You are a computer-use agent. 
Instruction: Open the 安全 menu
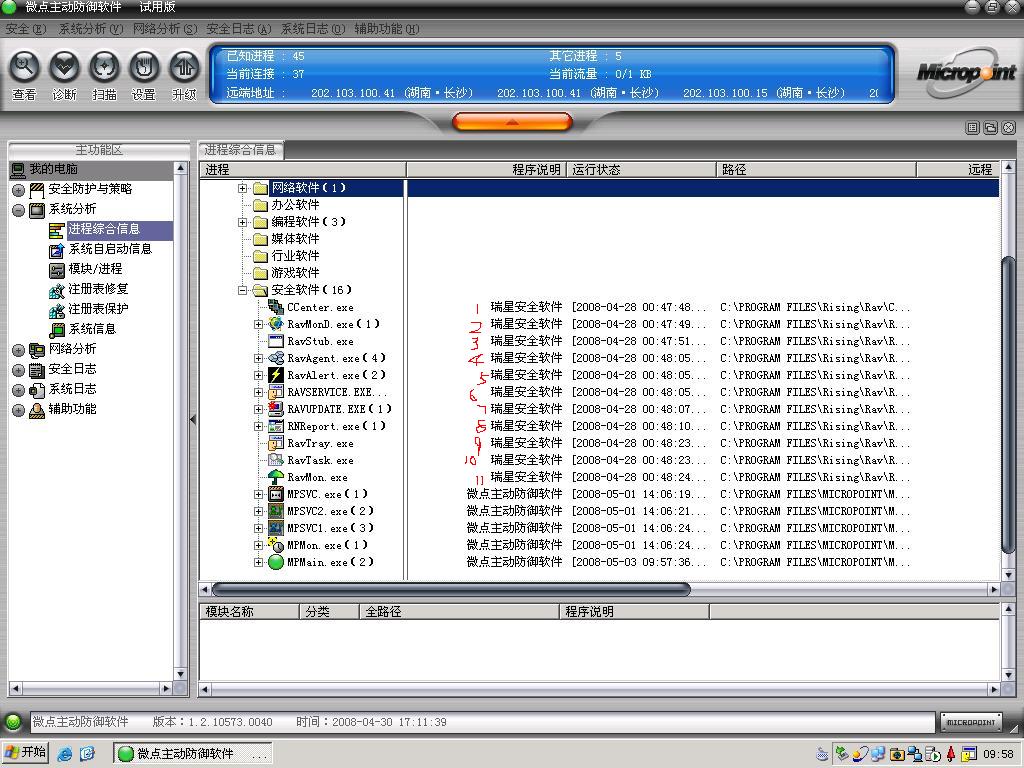[26, 29]
